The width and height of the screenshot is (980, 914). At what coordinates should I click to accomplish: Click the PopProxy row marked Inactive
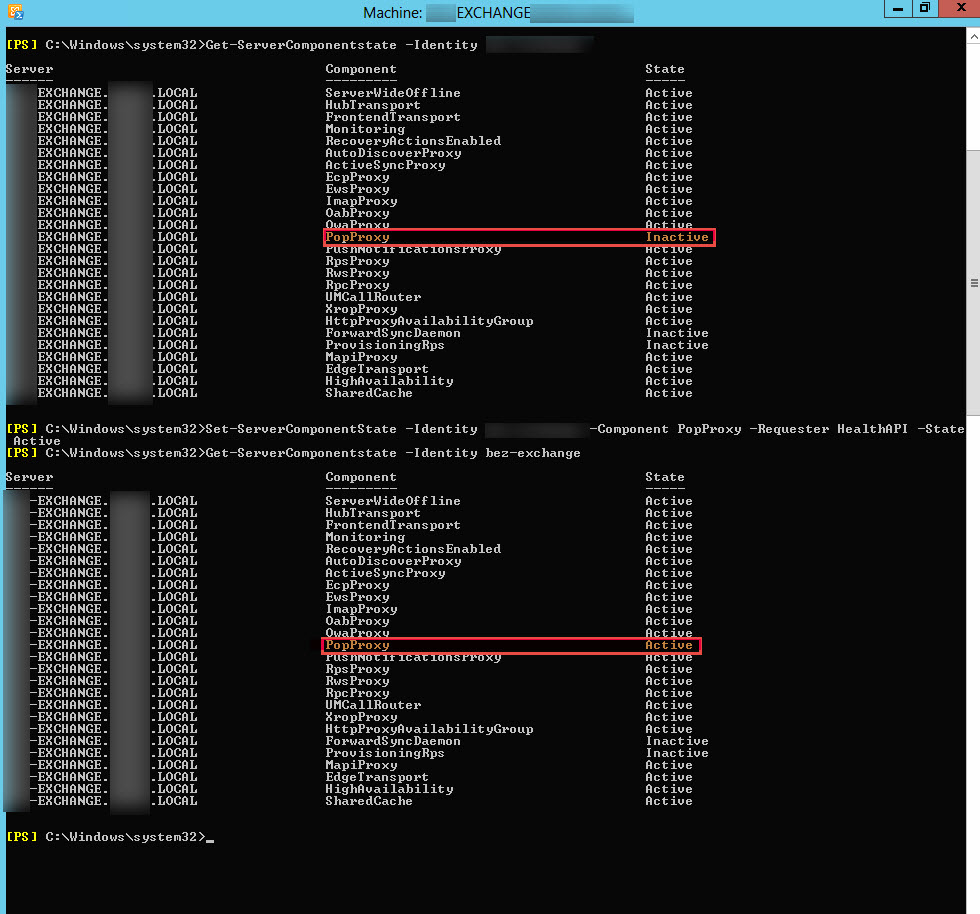(x=519, y=237)
